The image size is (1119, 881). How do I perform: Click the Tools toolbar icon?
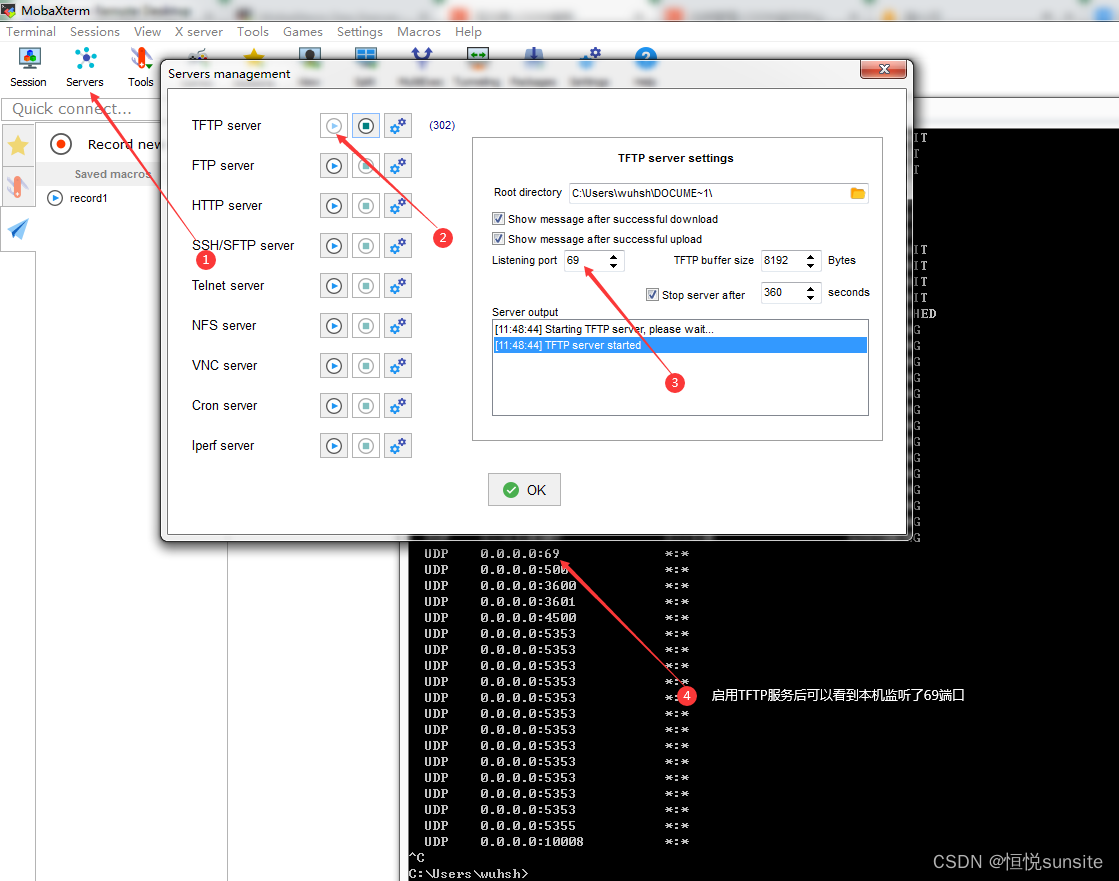coord(141,67)
